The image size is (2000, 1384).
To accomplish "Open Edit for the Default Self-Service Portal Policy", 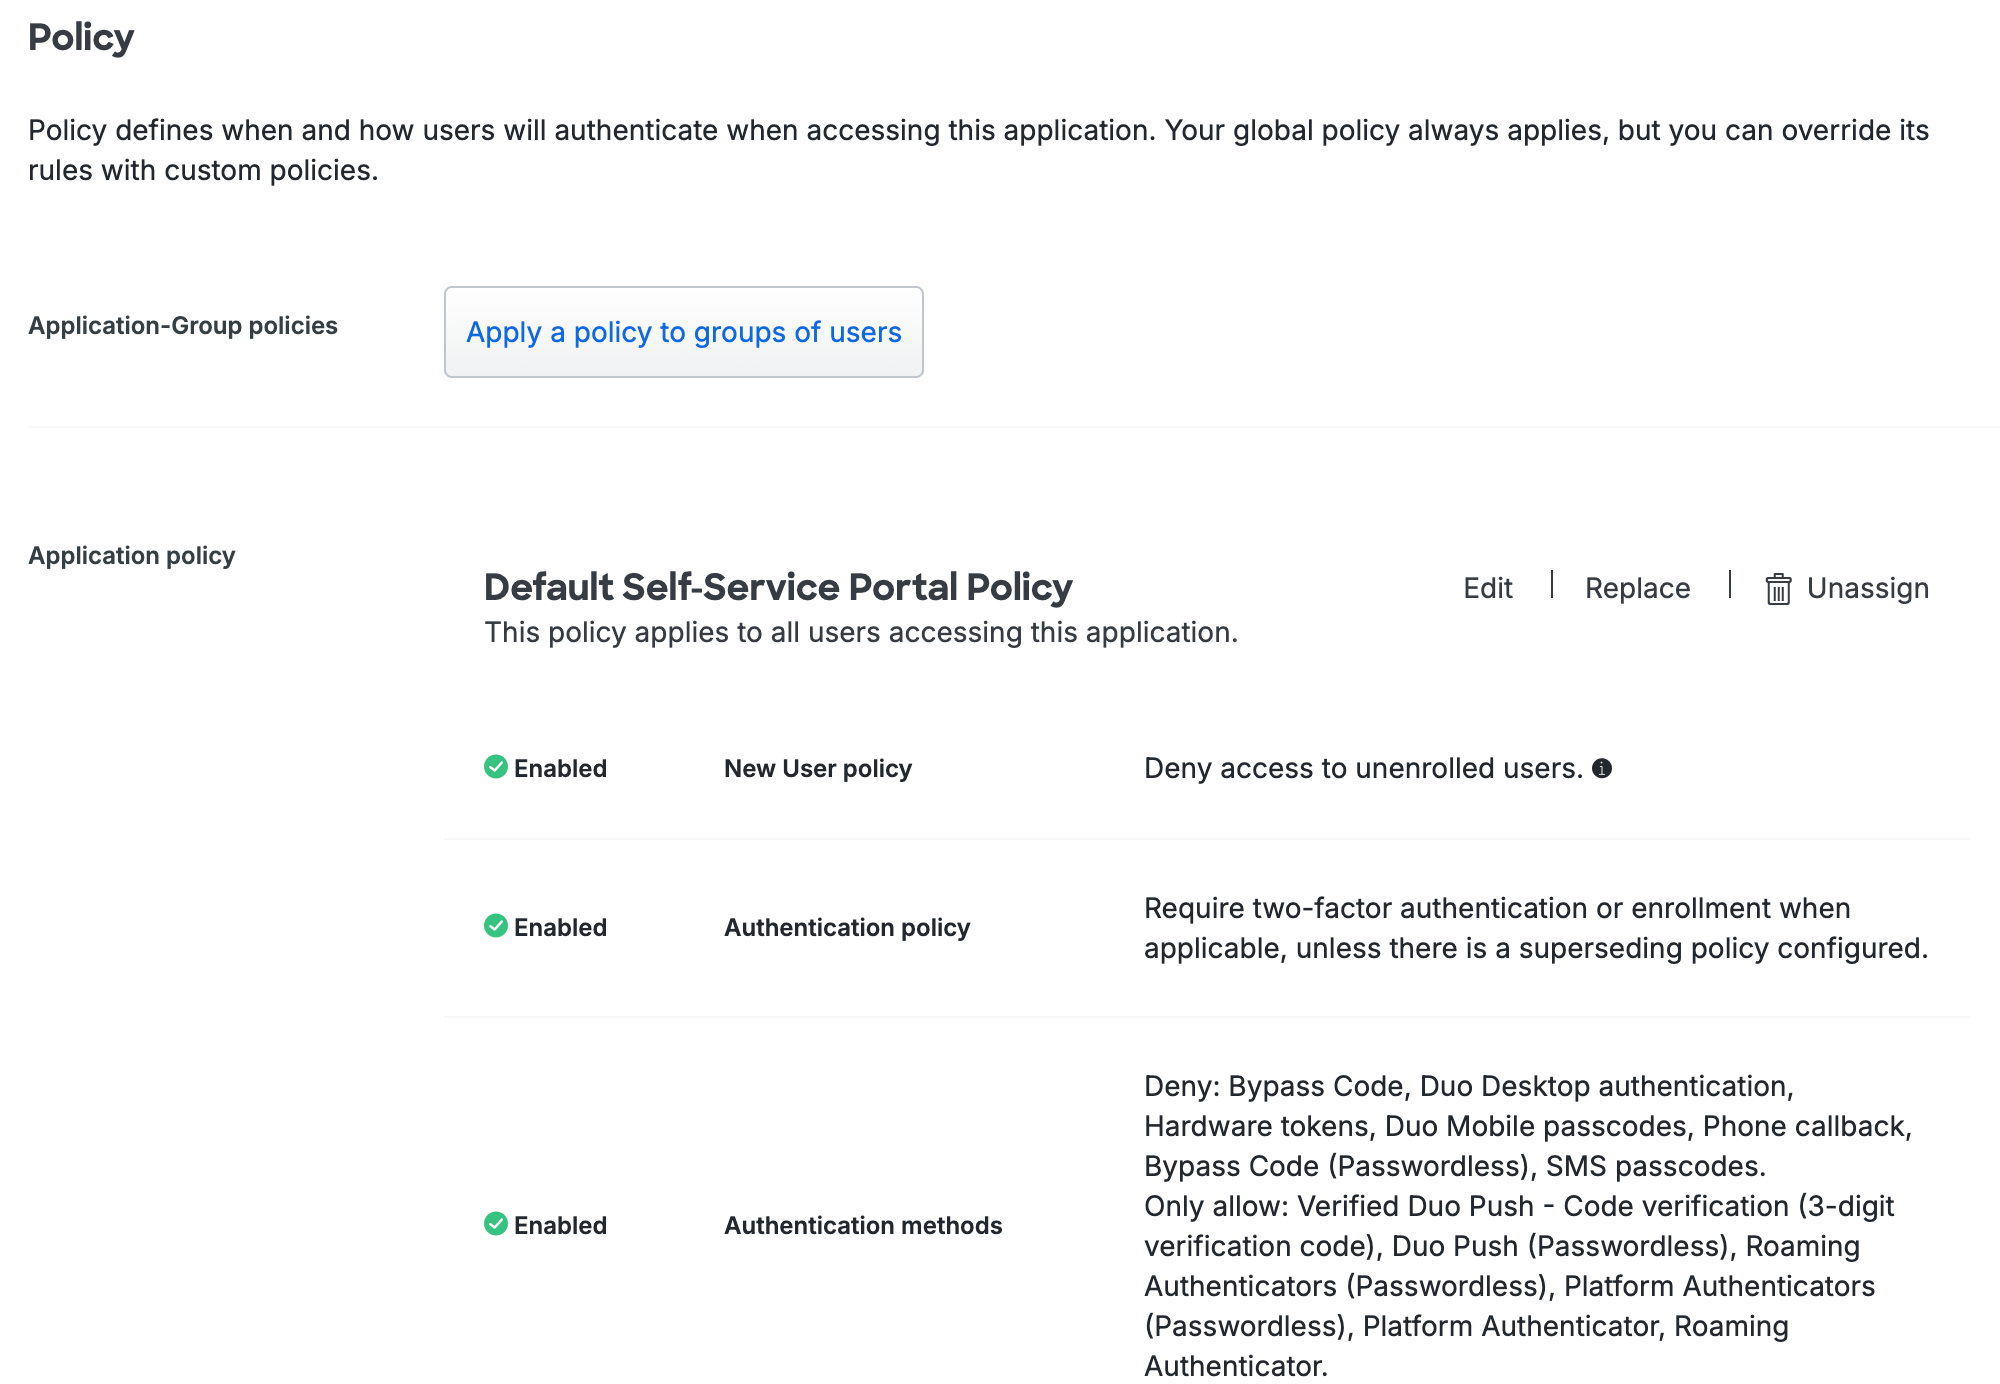I will pyautogui.click(x=1487, y=588).
